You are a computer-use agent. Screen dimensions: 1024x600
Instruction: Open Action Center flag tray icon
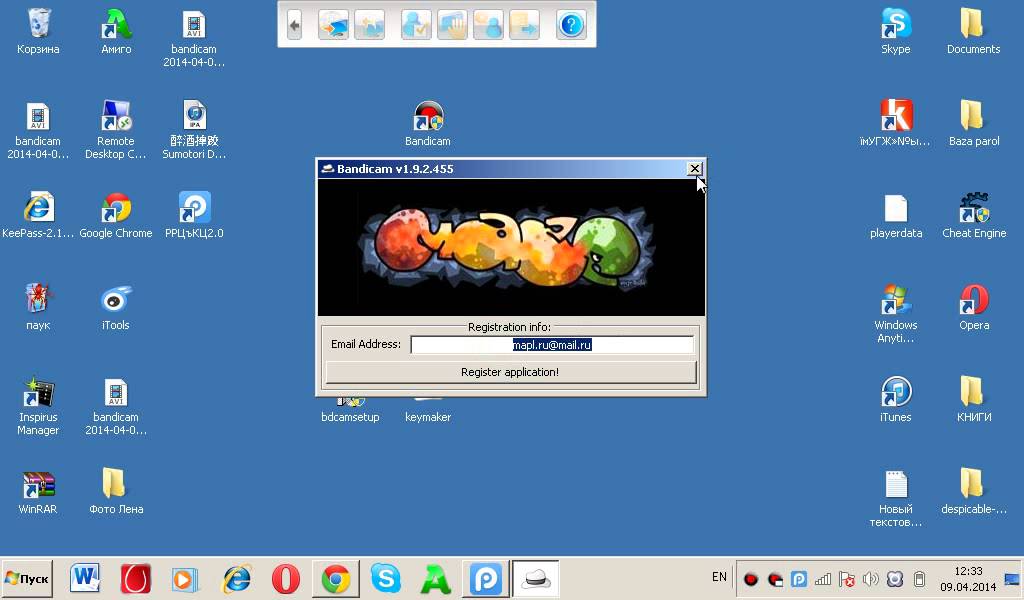coord(846,579)
